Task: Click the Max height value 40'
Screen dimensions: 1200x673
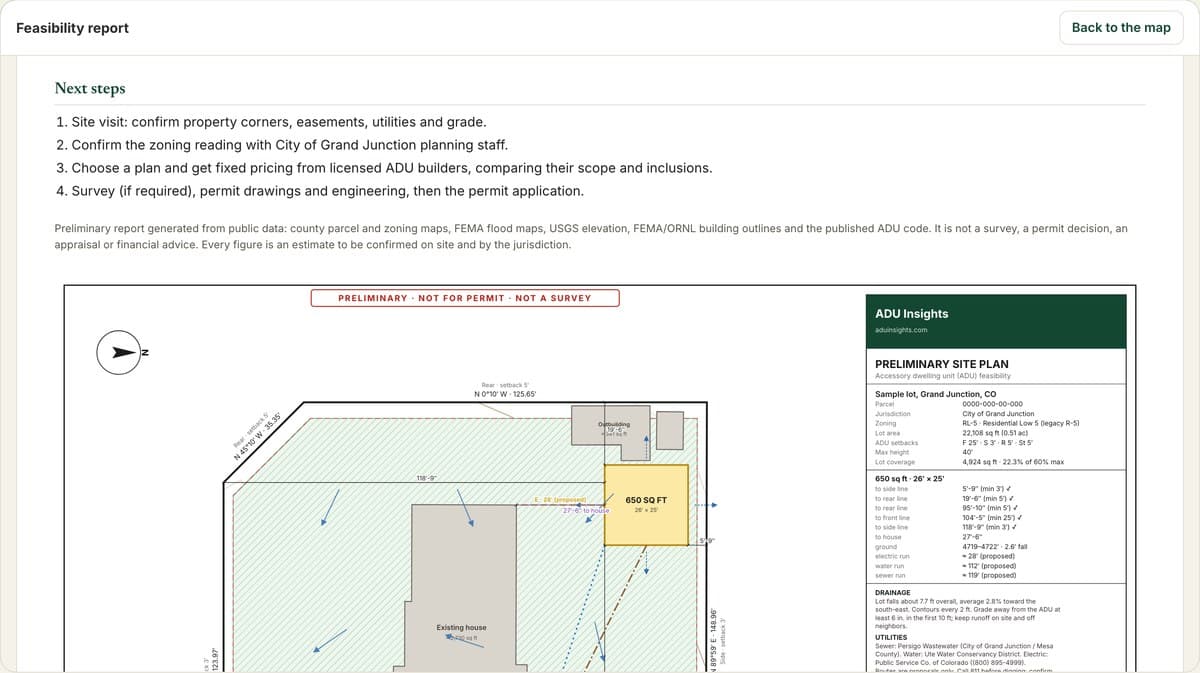Action: [x=967, y=452]
